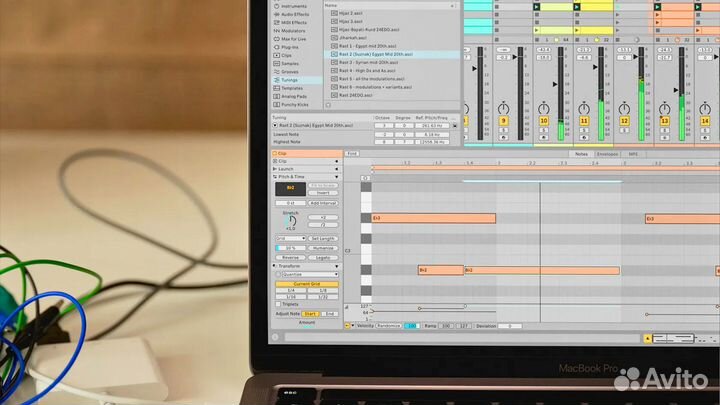Viewport: 720px width, 405px height.
Task: Toggle track 12 activator button
Action: (624, 121)
